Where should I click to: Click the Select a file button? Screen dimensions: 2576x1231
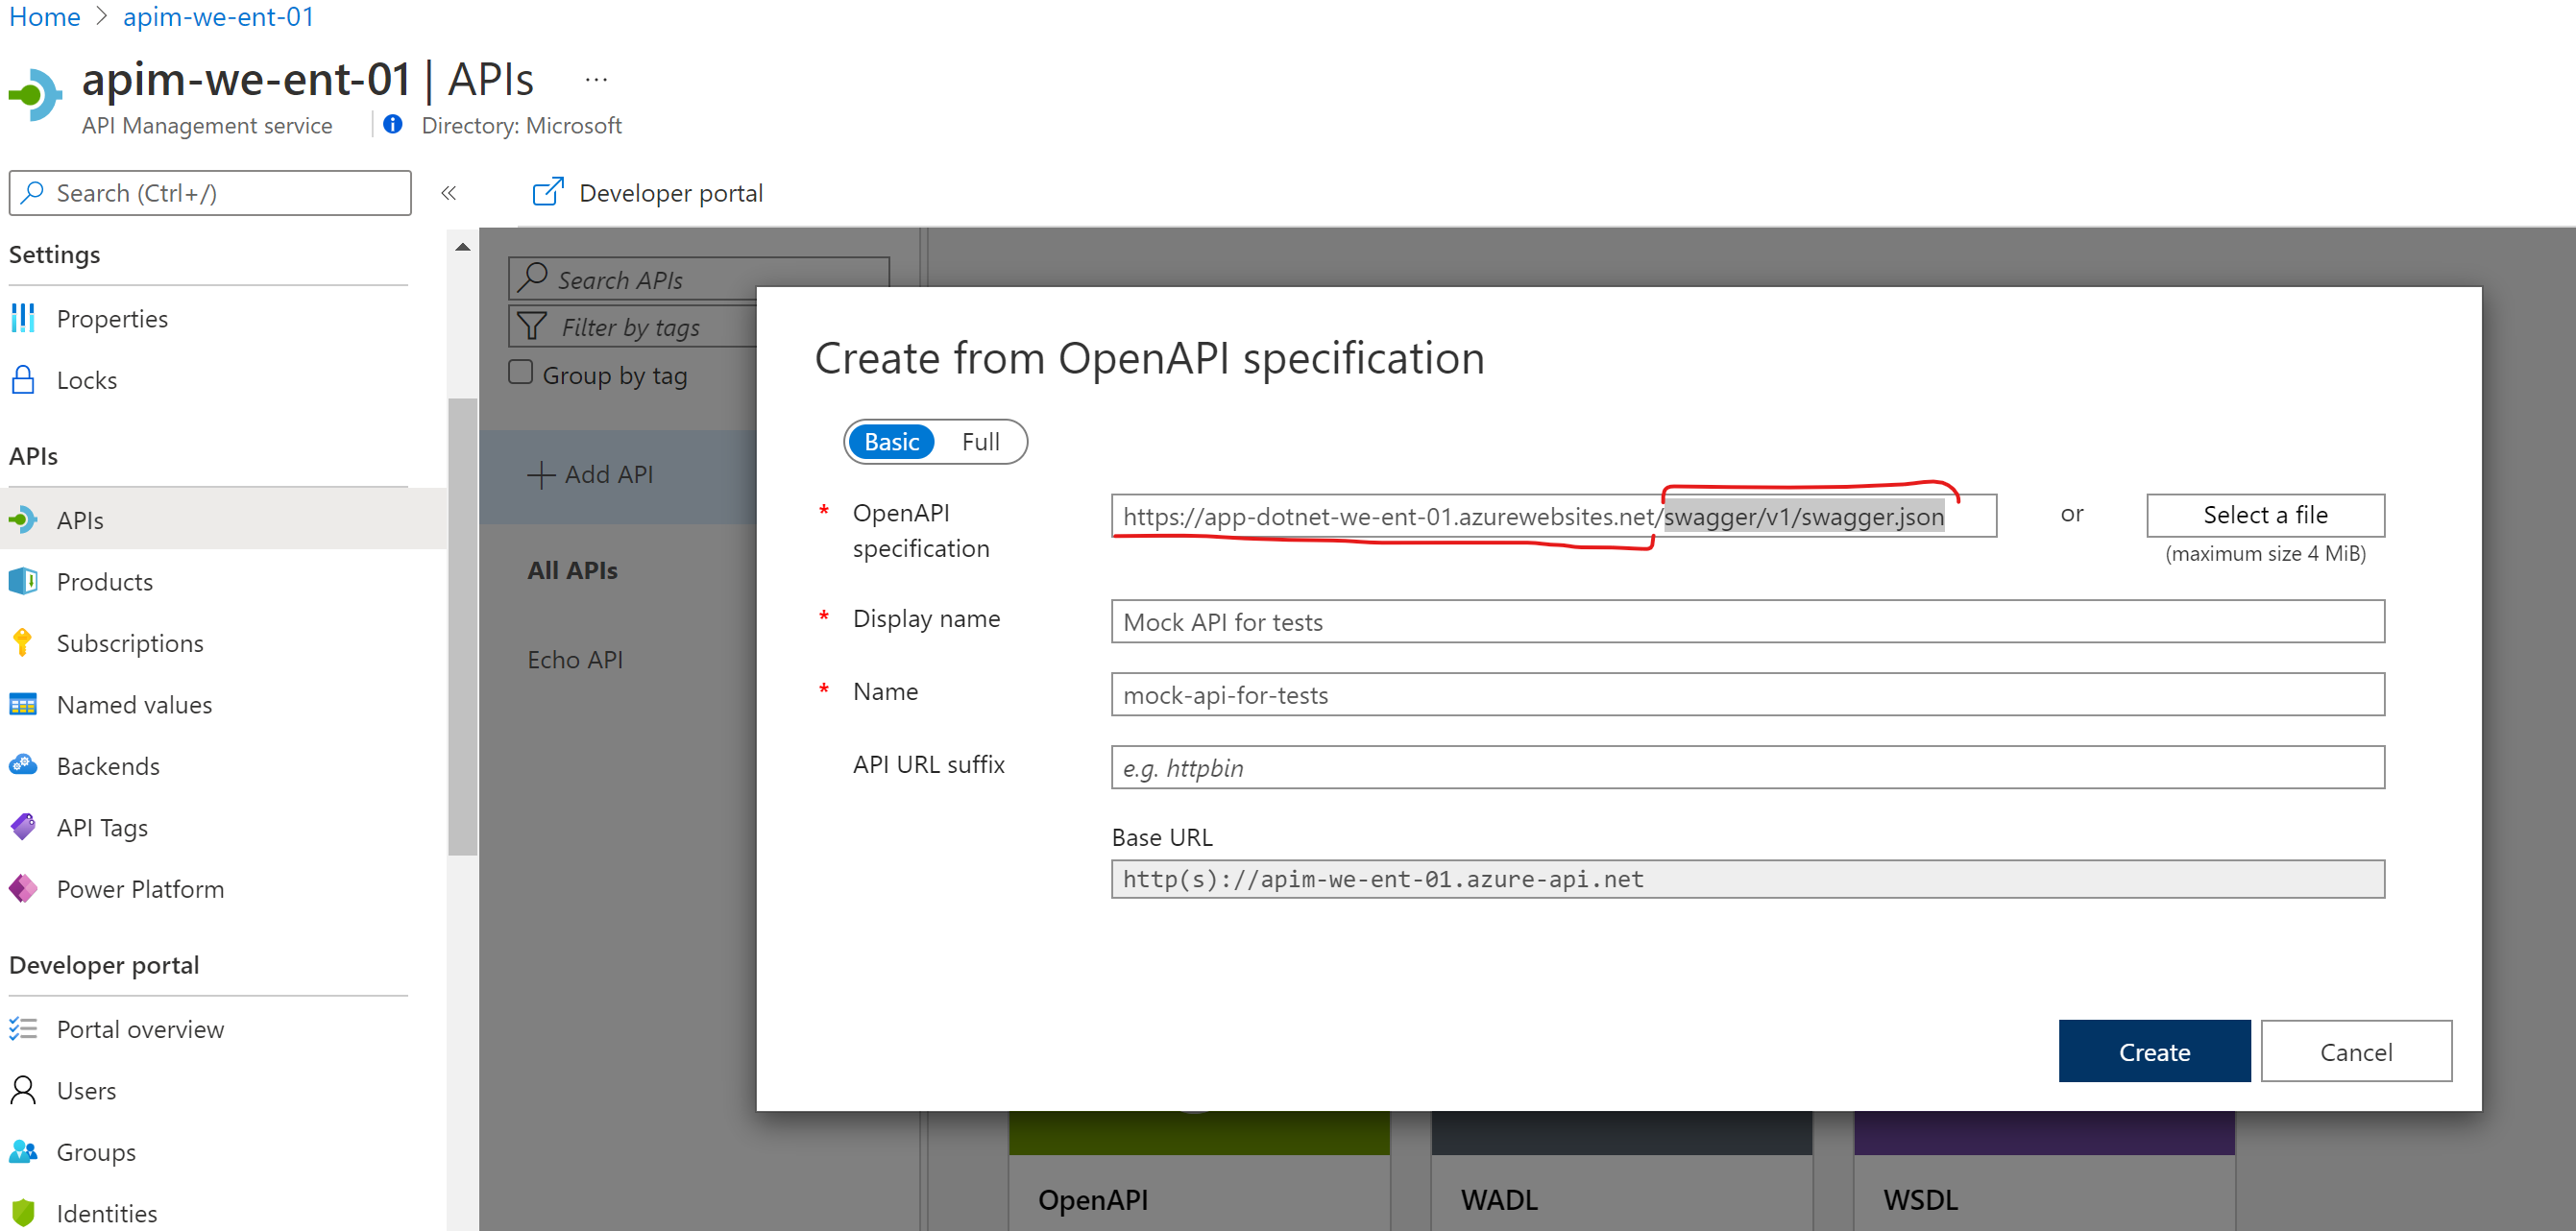(2264, 515)
